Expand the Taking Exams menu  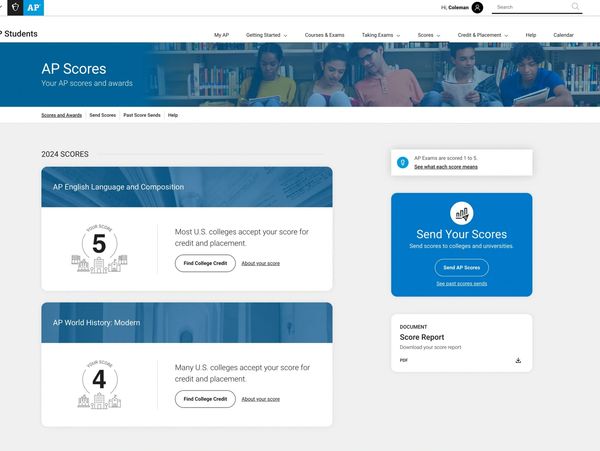[x=381, y=35]
